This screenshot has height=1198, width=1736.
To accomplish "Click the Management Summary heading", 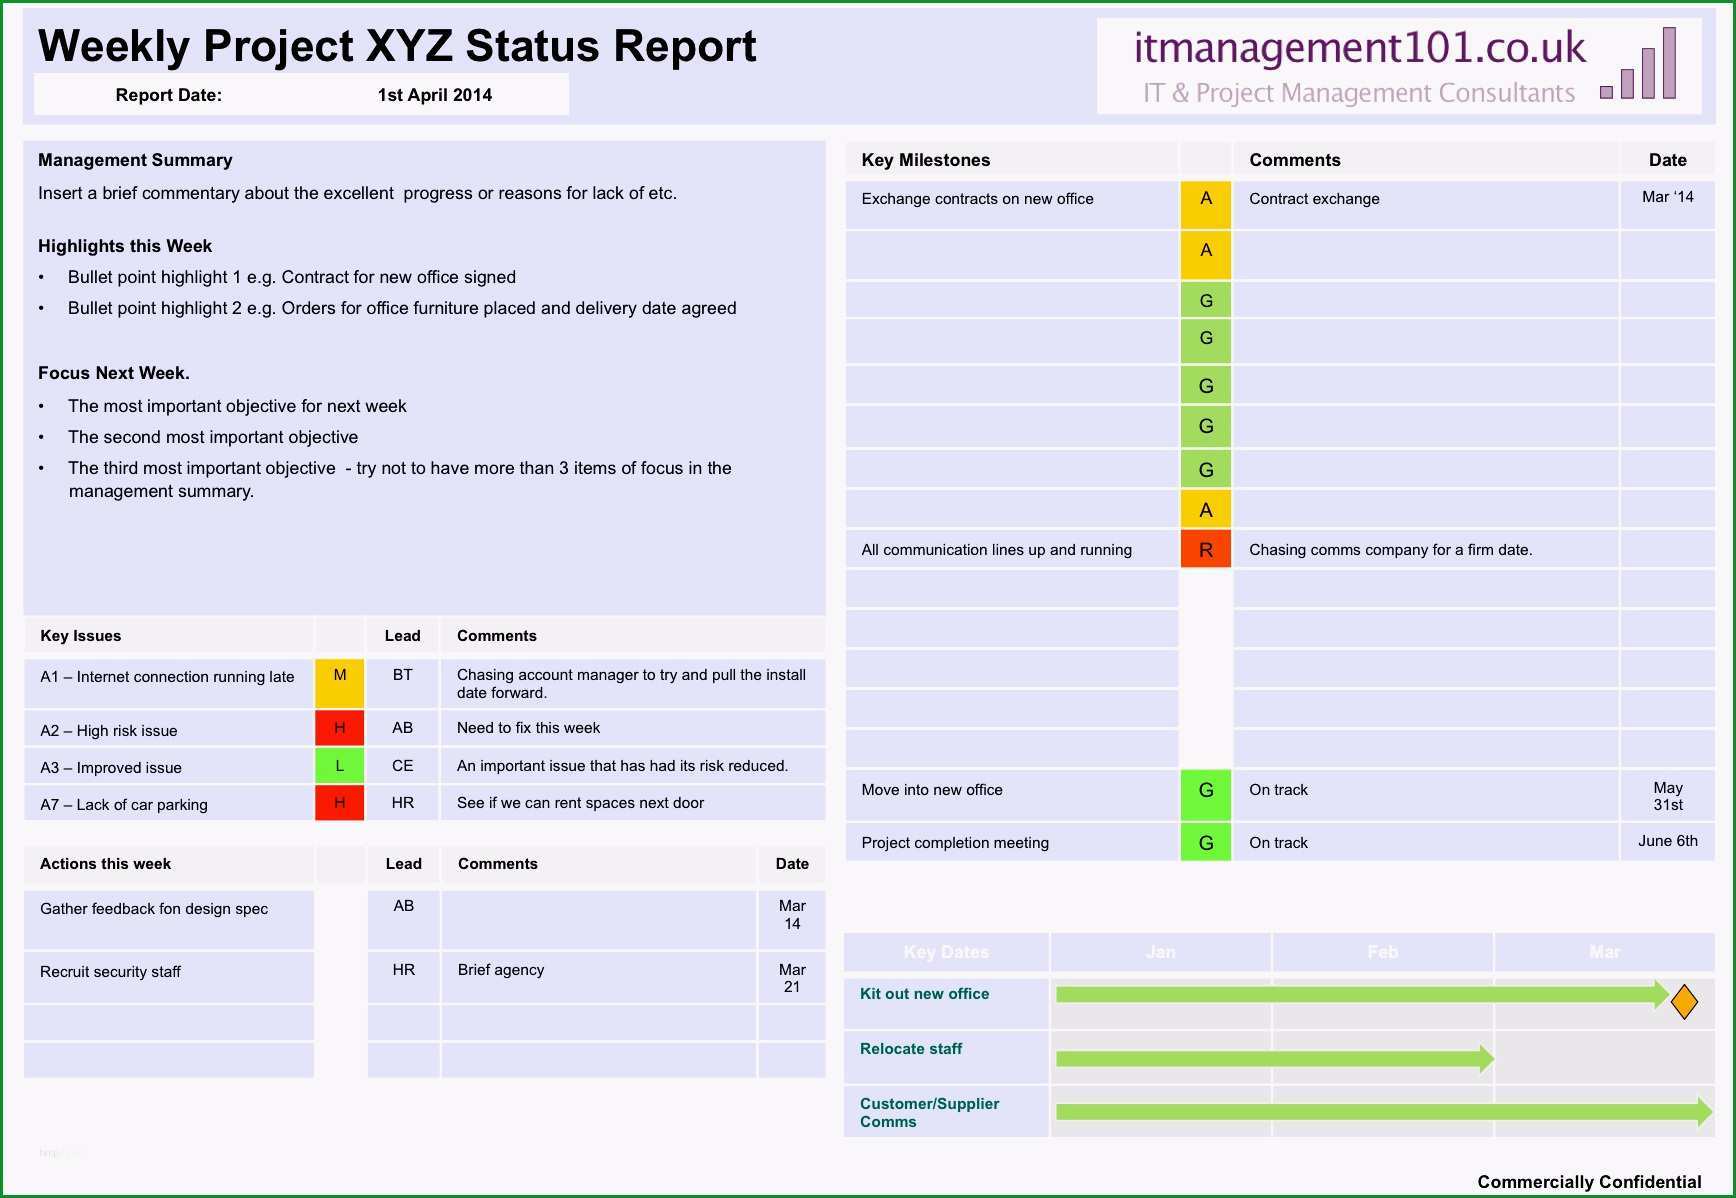I will click(135, 160).
